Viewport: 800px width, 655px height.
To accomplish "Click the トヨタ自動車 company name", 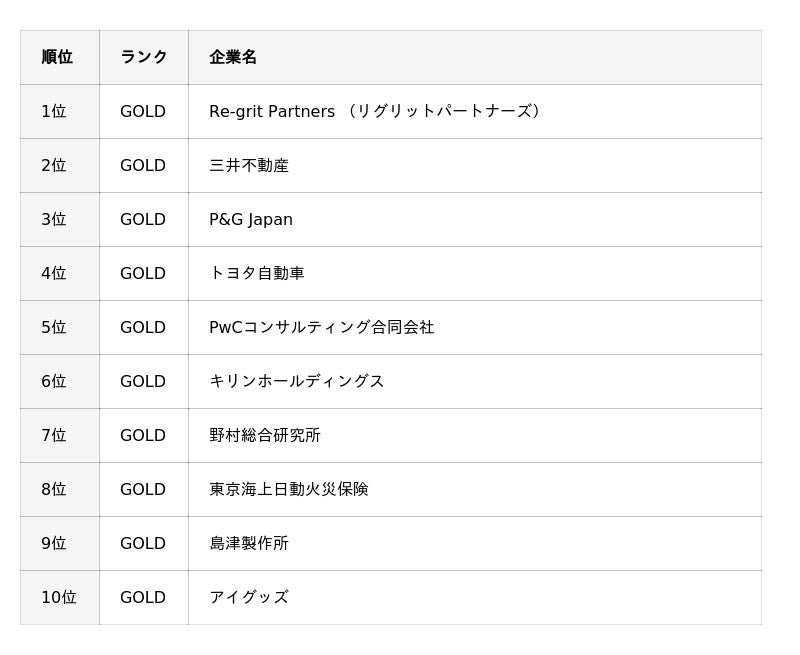I will click(x=257, y=273).
